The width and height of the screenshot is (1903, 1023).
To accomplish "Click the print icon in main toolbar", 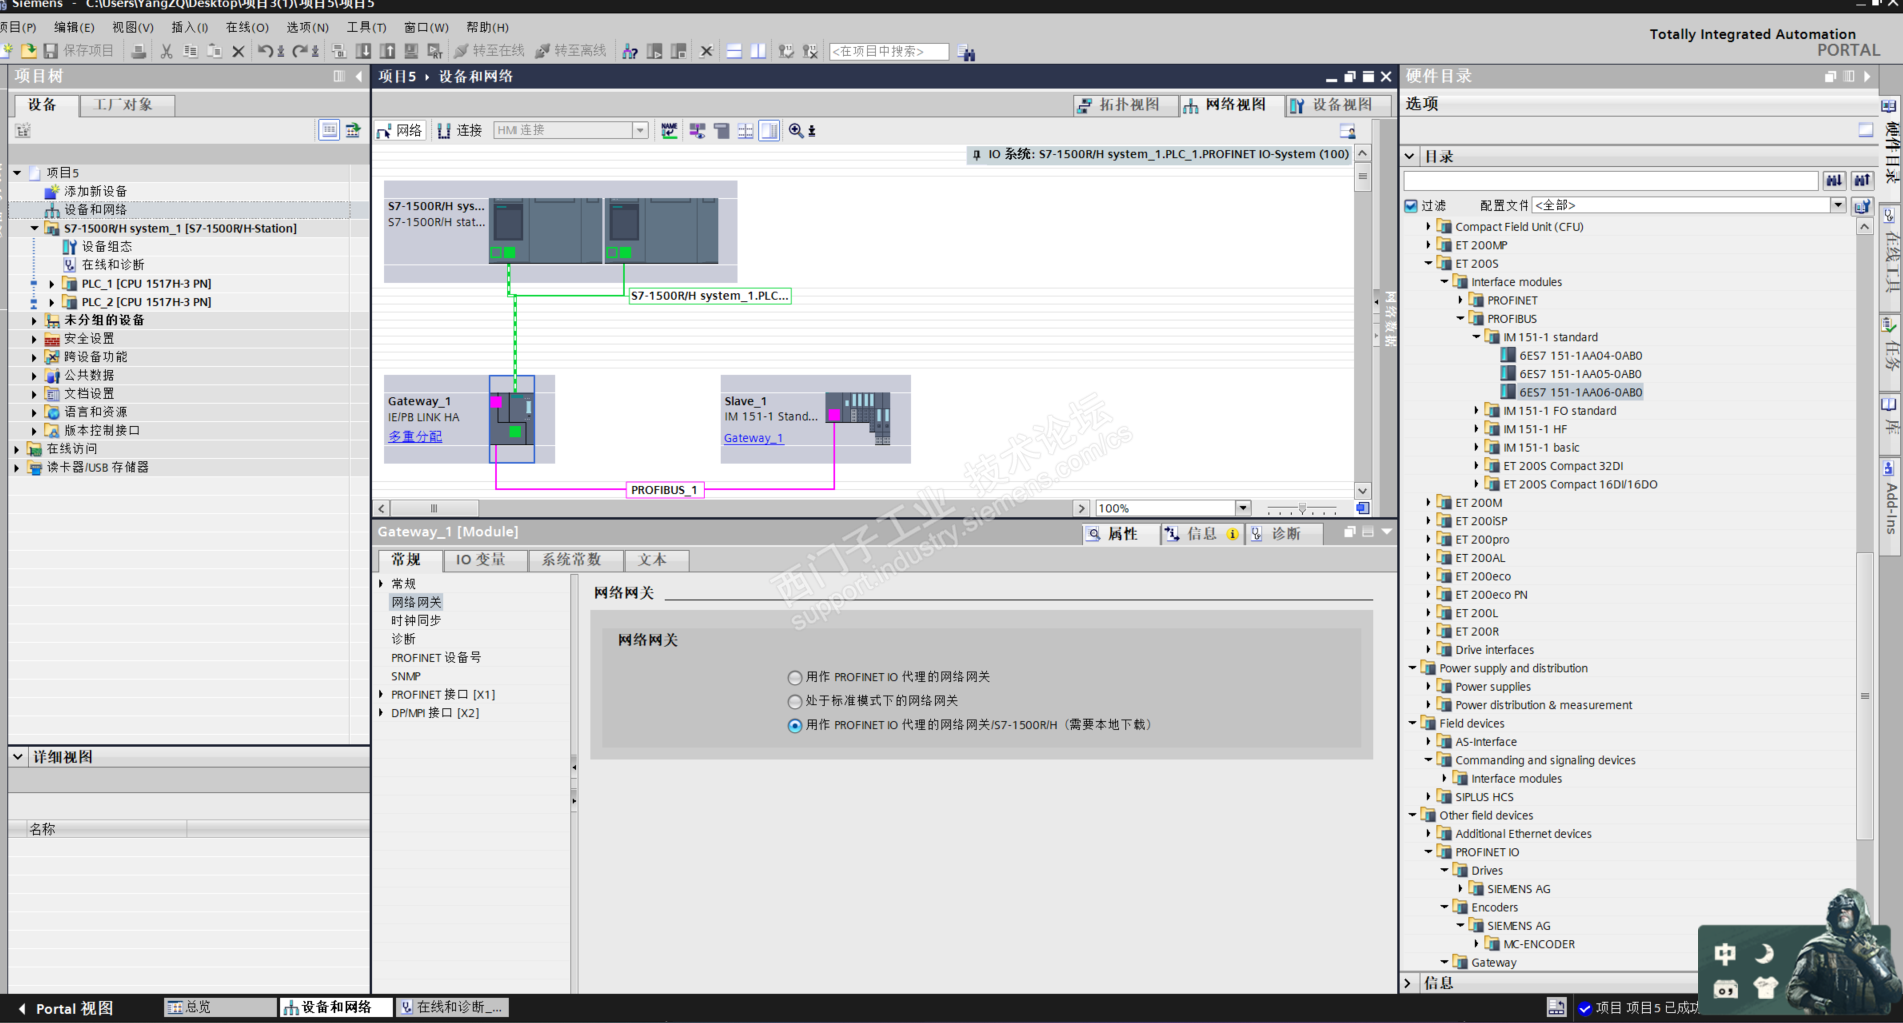I will point(139,51).
